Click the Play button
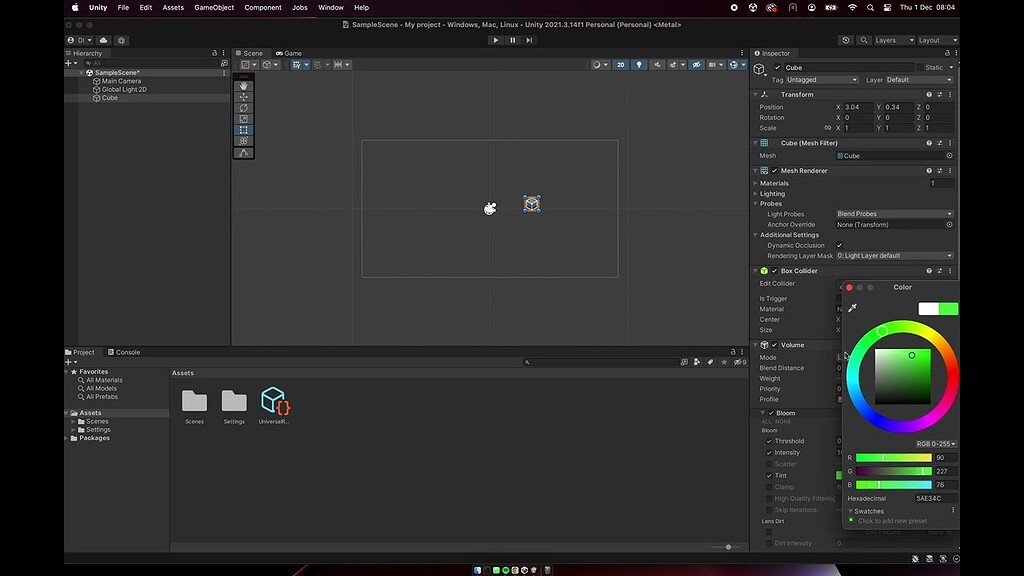This screenshot has width=1024, height=576. pos(496,40)
